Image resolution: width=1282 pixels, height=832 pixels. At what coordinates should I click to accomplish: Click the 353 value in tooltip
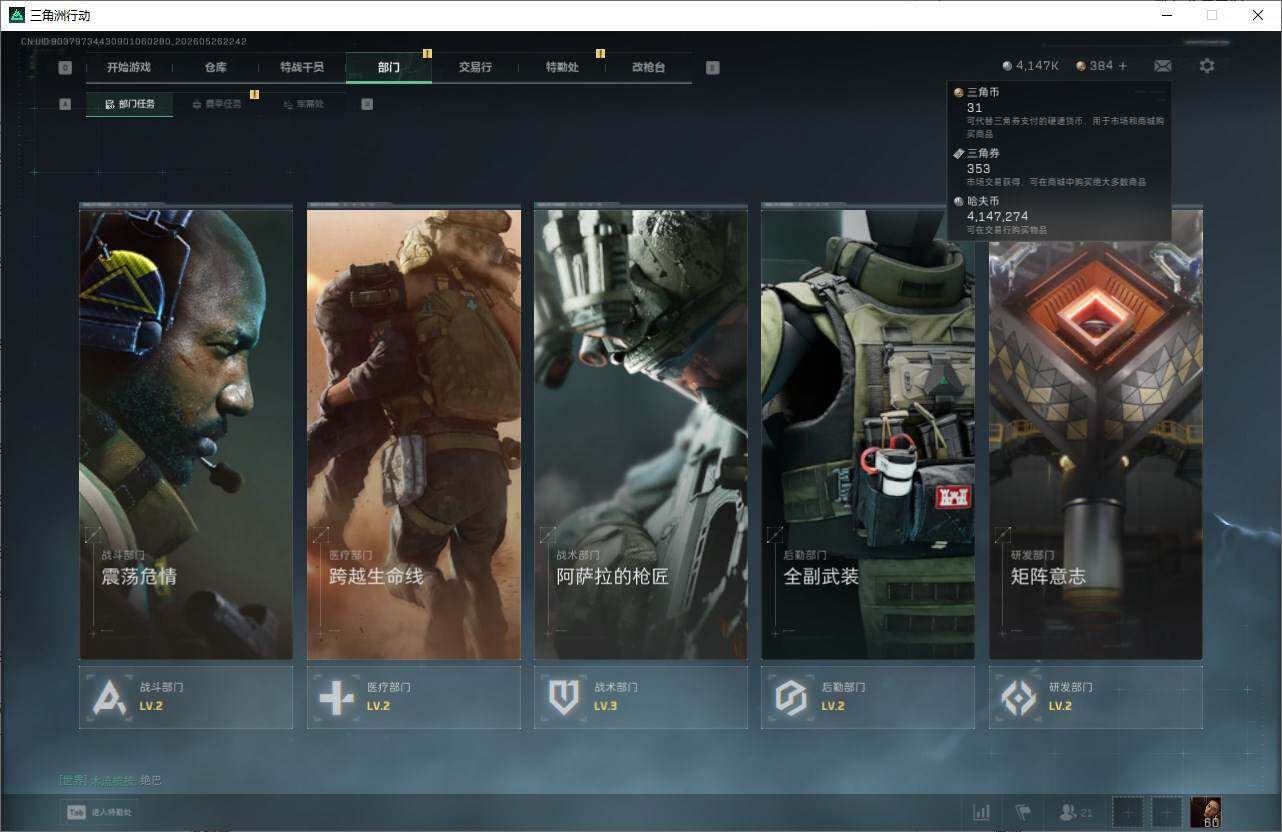pyautogui.click(x=978, y=168)
